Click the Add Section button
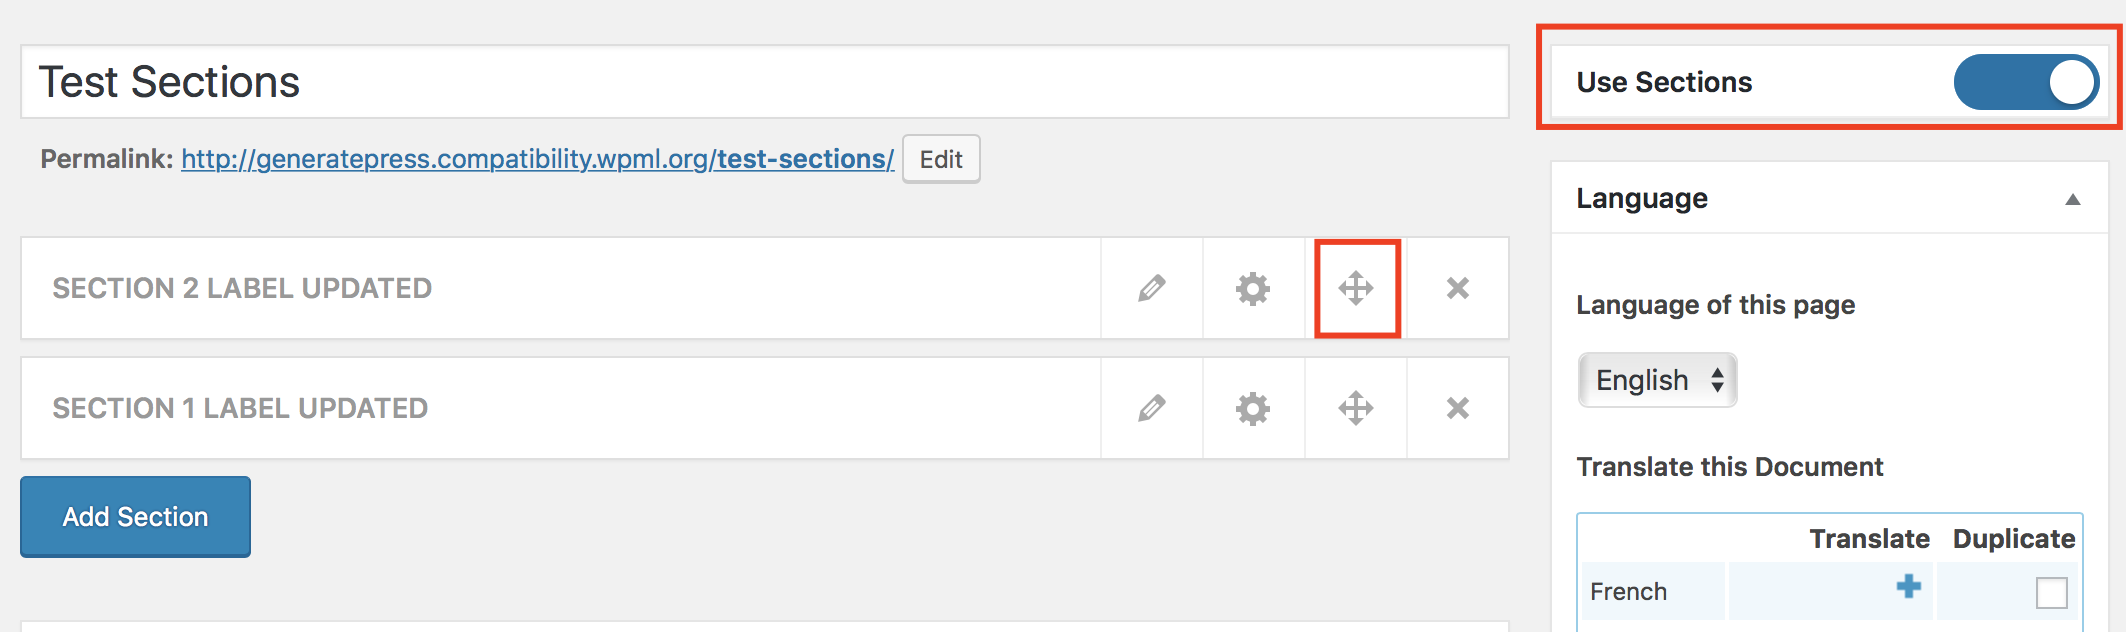2126x632 pixels. click(x=135, y=516)
